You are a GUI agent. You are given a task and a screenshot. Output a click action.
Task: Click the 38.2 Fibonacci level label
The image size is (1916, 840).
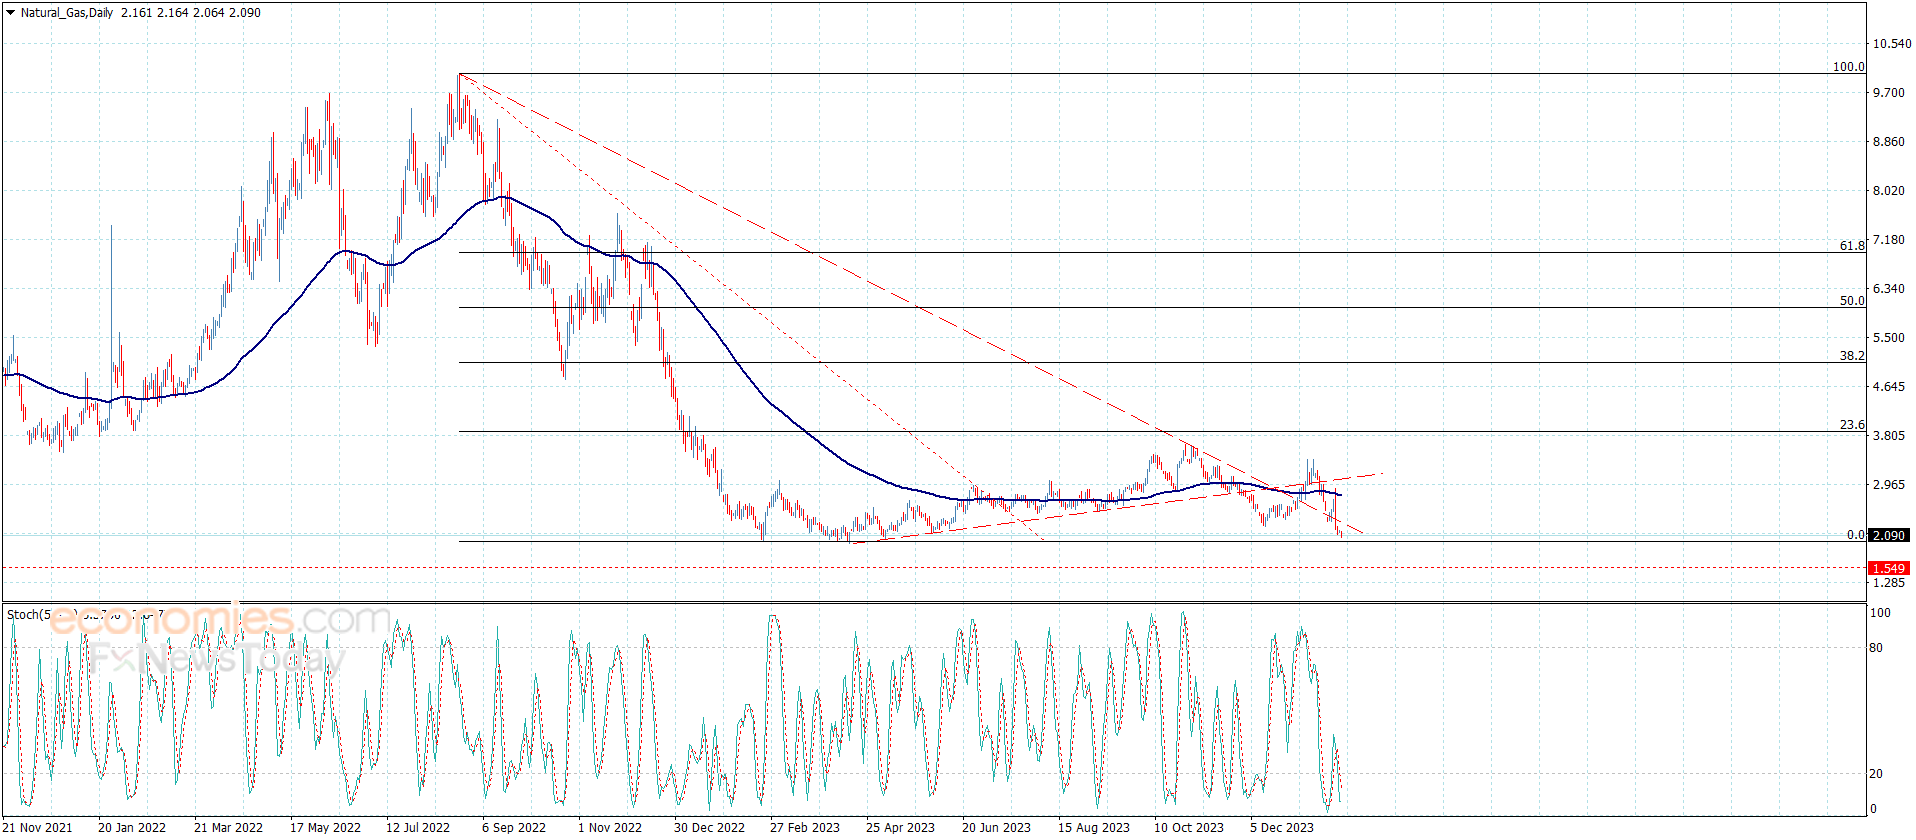(1852, 355)
